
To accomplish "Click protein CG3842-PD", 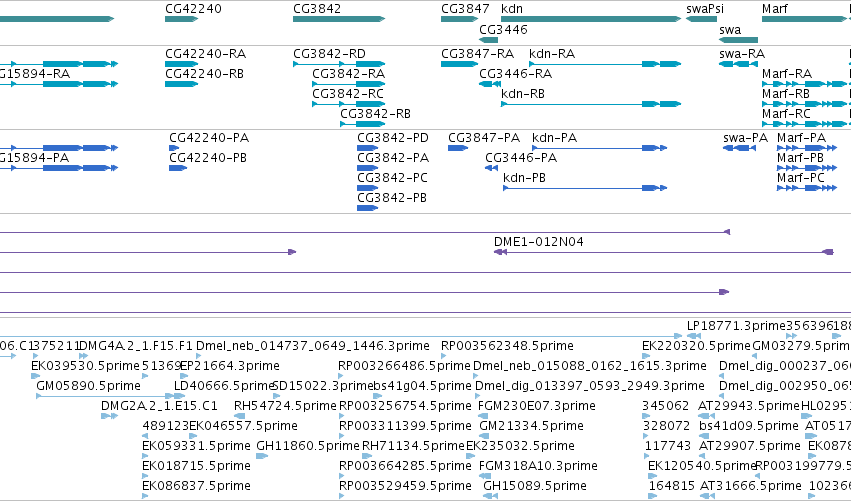I will (x=393, y=138).
